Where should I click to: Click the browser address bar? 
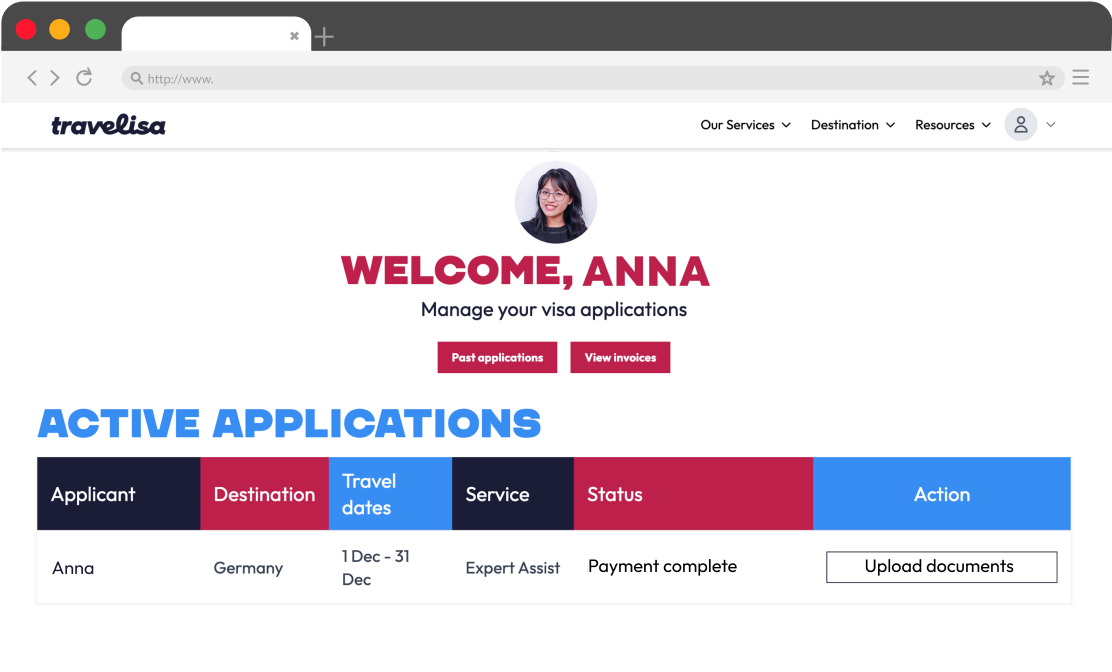[580, 78]
